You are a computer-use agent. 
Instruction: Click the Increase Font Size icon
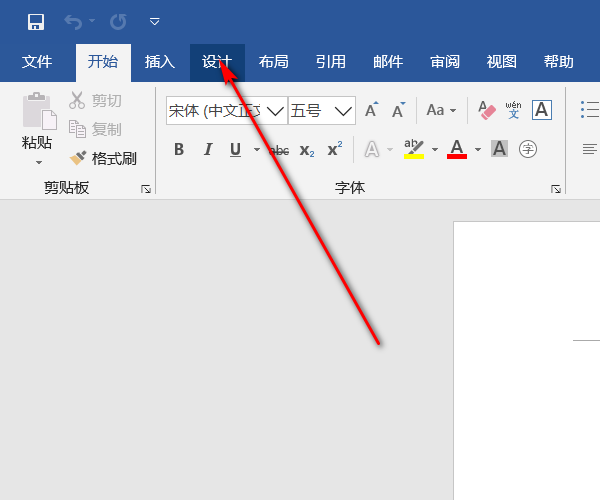(x=372, y=110)
